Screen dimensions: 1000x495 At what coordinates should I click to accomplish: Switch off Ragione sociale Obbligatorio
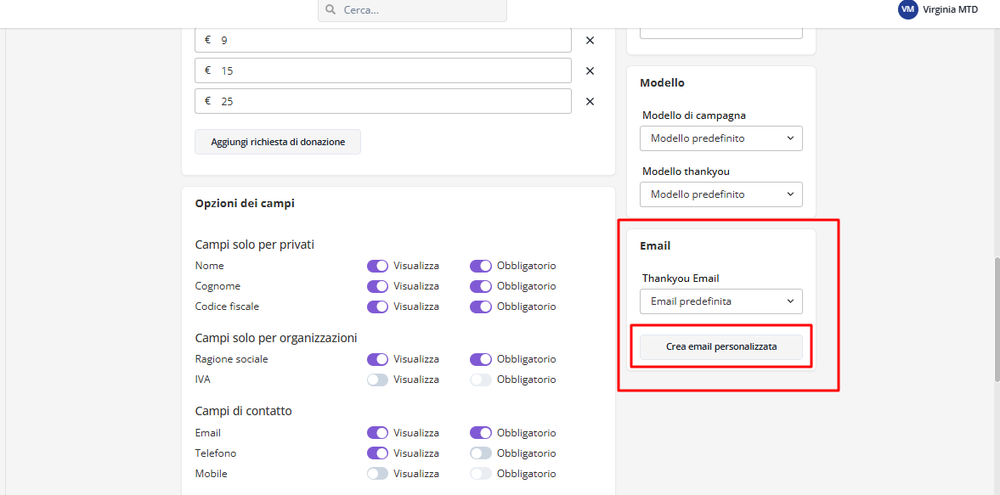tap(481, 359)
